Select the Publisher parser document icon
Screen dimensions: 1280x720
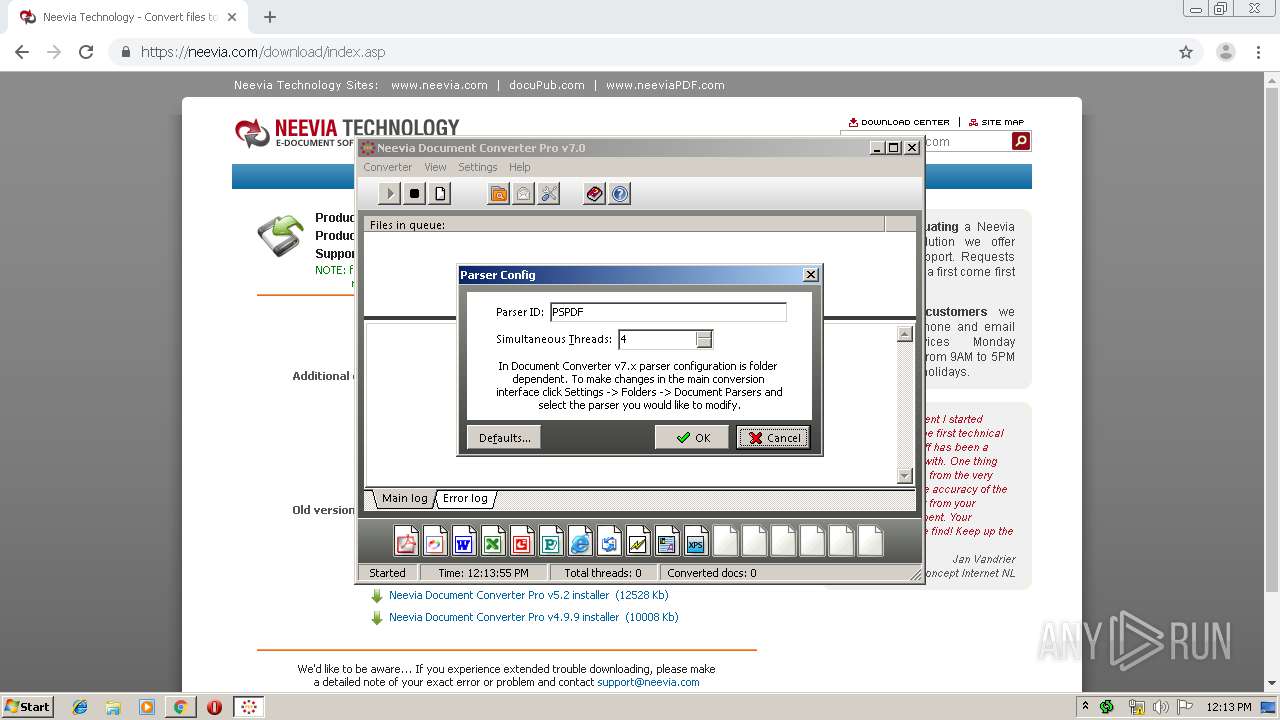tap(551, 541)
